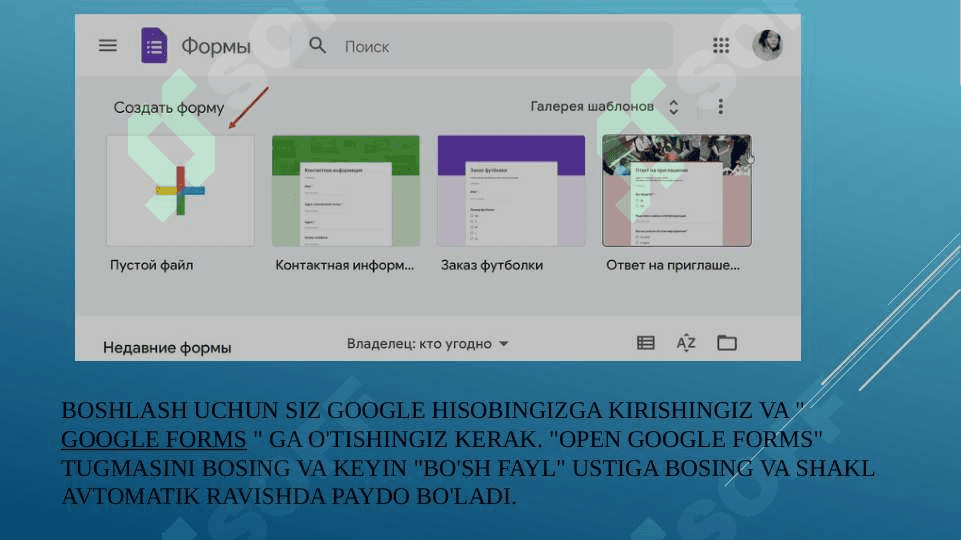Click the Формы title text

coord(216,46)
